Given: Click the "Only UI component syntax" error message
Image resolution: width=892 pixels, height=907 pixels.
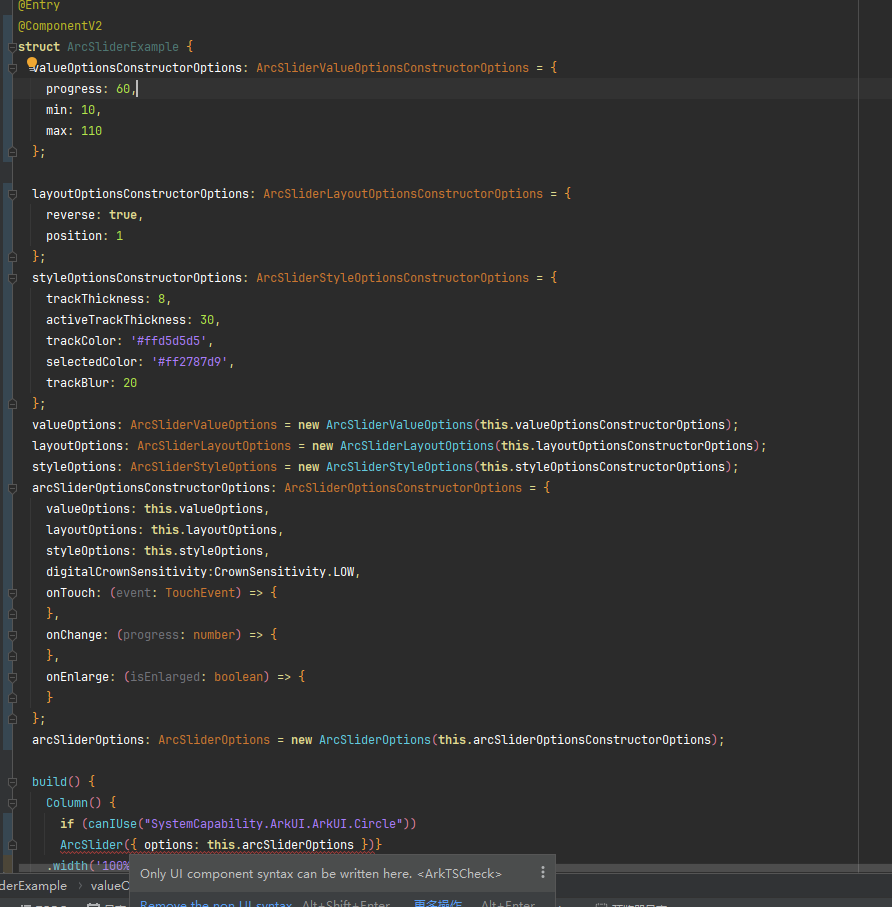Looking at the screenshot, I should (321, 873).
